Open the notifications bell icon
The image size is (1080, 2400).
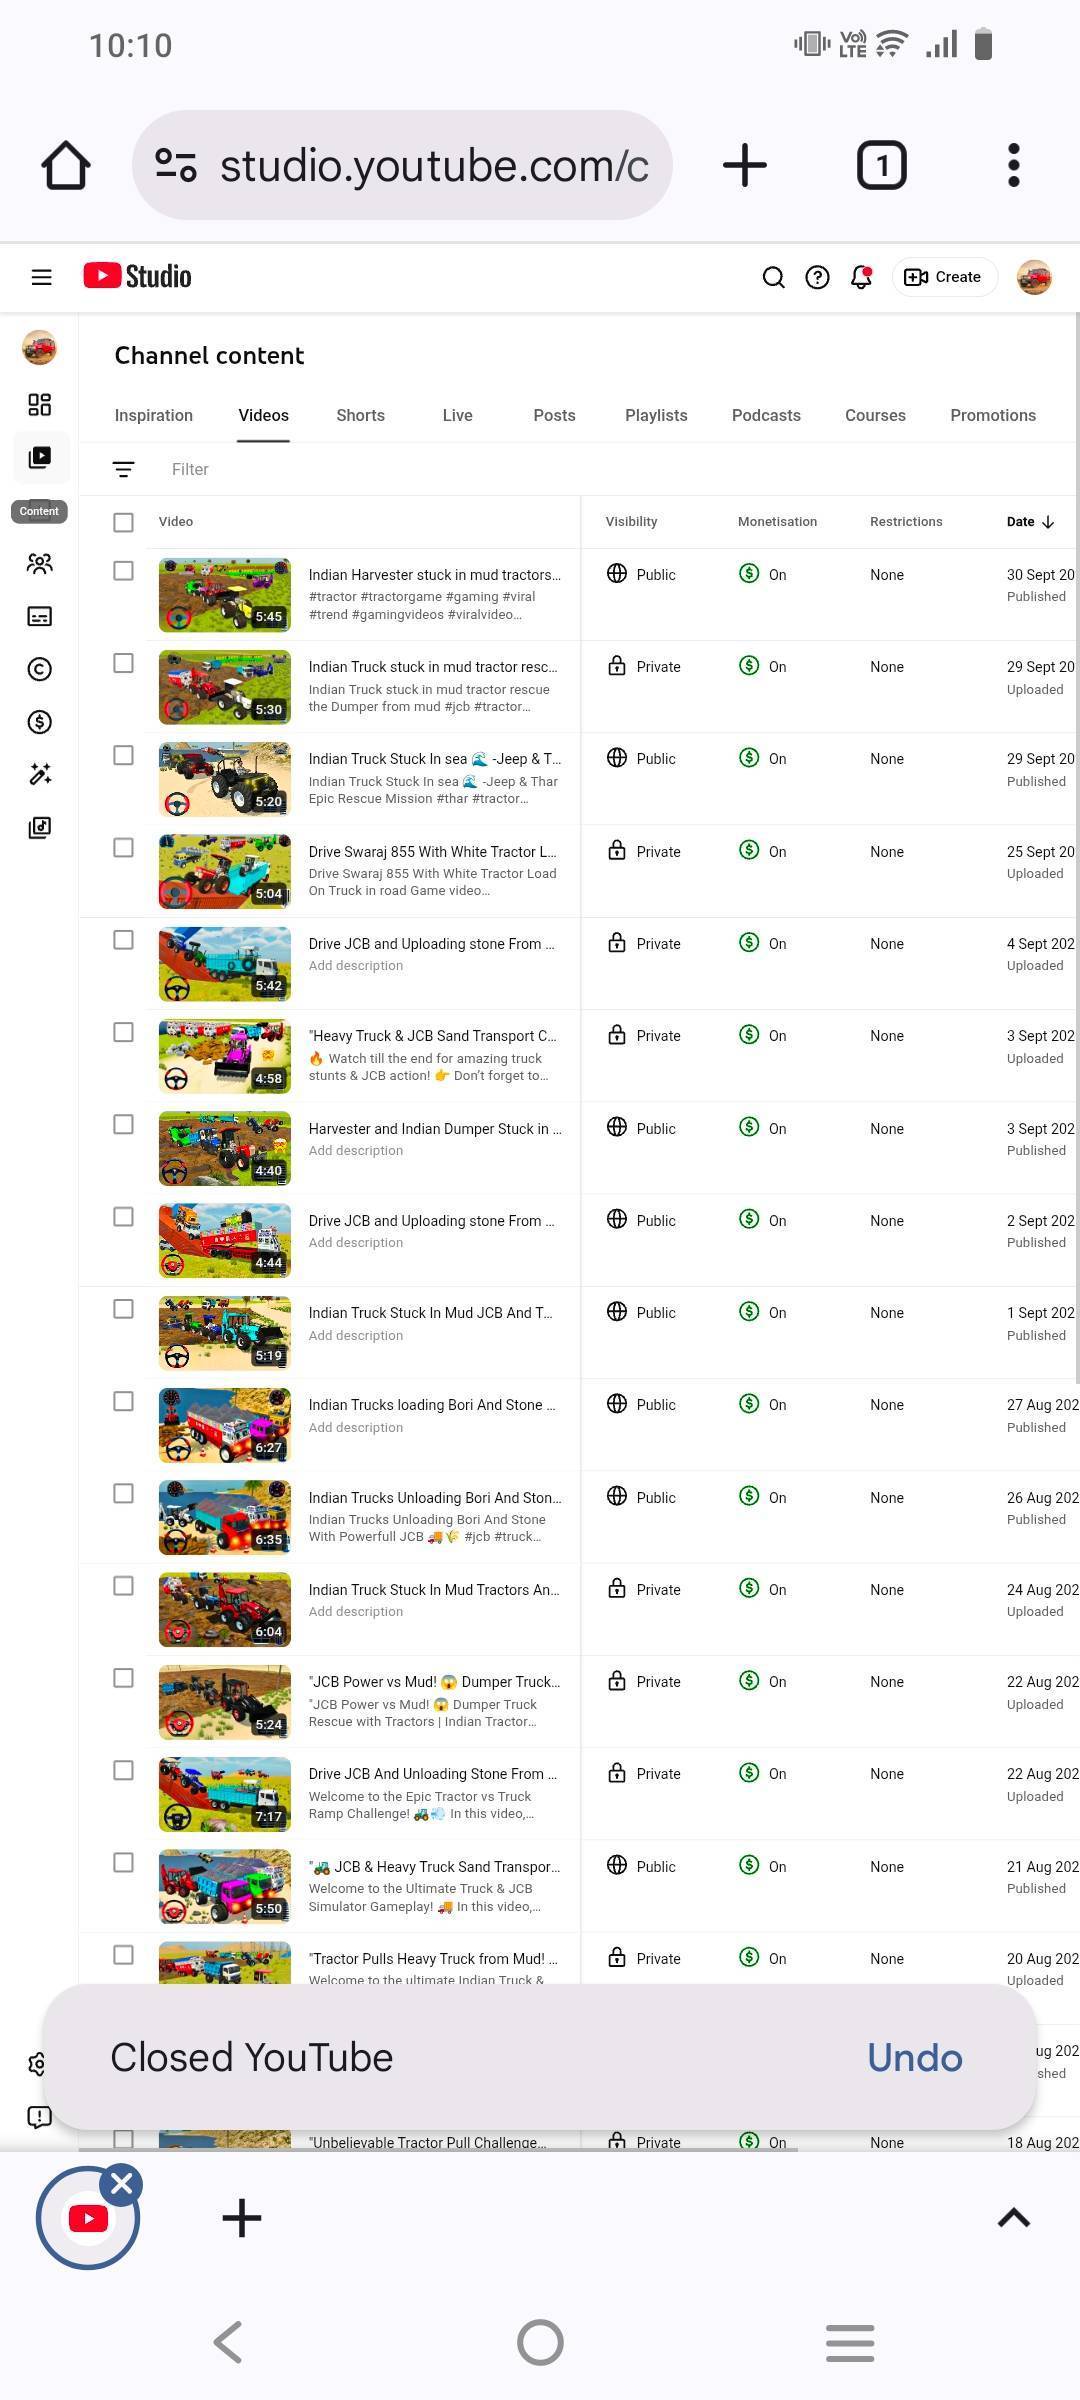click(x=861, y=277)
